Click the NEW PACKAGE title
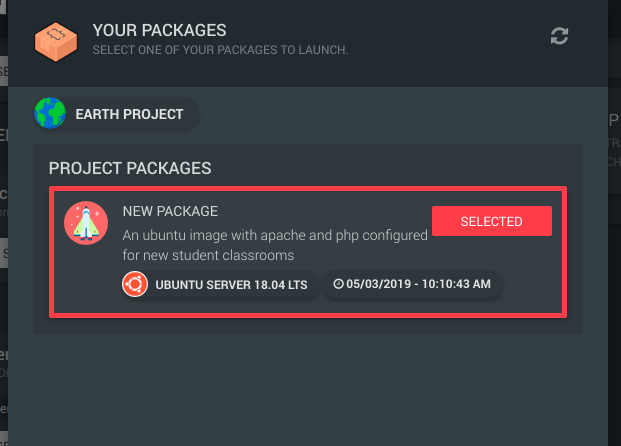This screenshot has width=621, height=446. 170,211
